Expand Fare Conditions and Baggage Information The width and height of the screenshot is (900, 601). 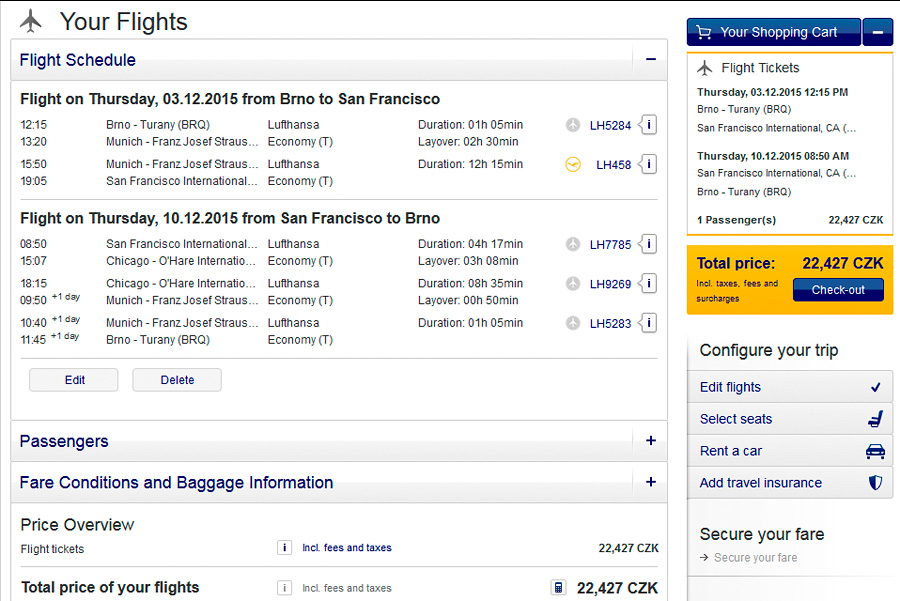click(651, 482)
